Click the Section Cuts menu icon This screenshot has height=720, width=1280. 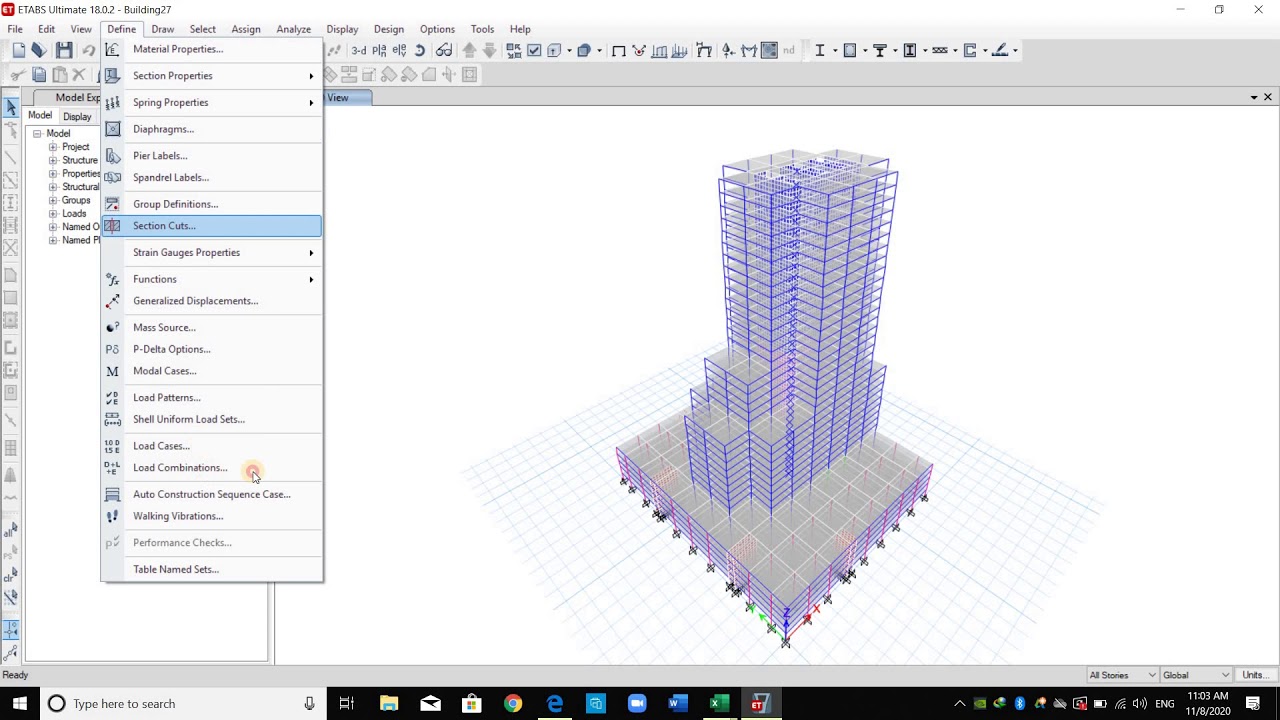point(113,226)
